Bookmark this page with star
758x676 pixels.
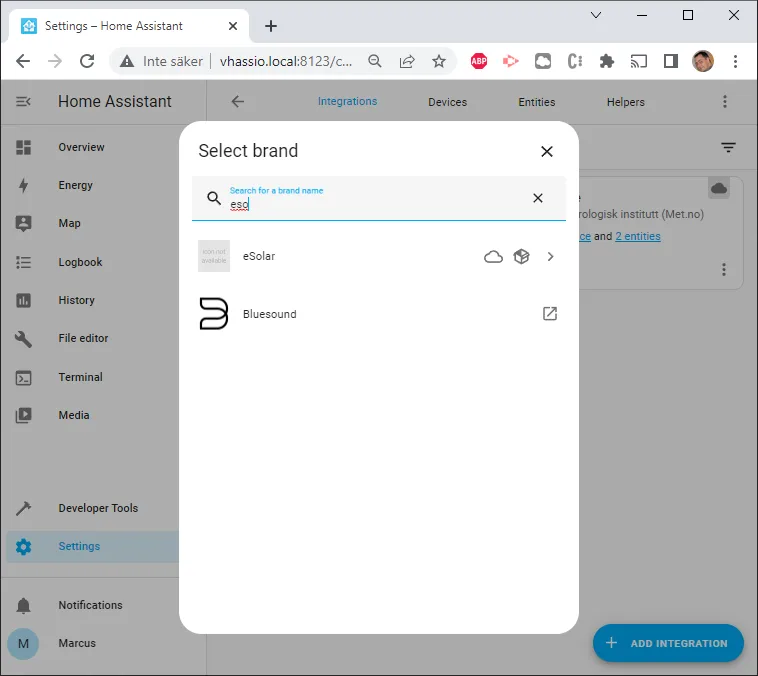(439, 61)
